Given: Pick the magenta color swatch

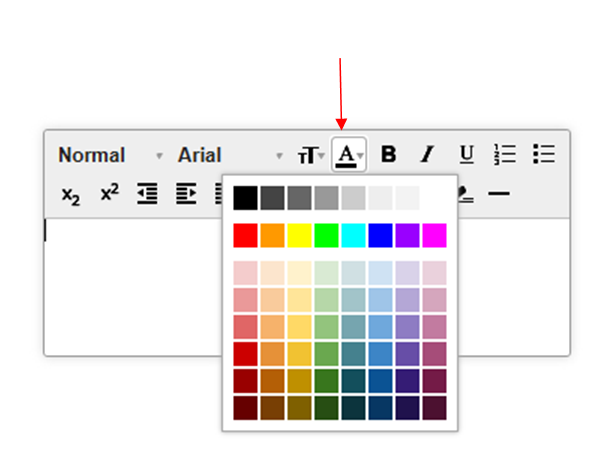Looking at the screenshot, I should click(434, 235).
